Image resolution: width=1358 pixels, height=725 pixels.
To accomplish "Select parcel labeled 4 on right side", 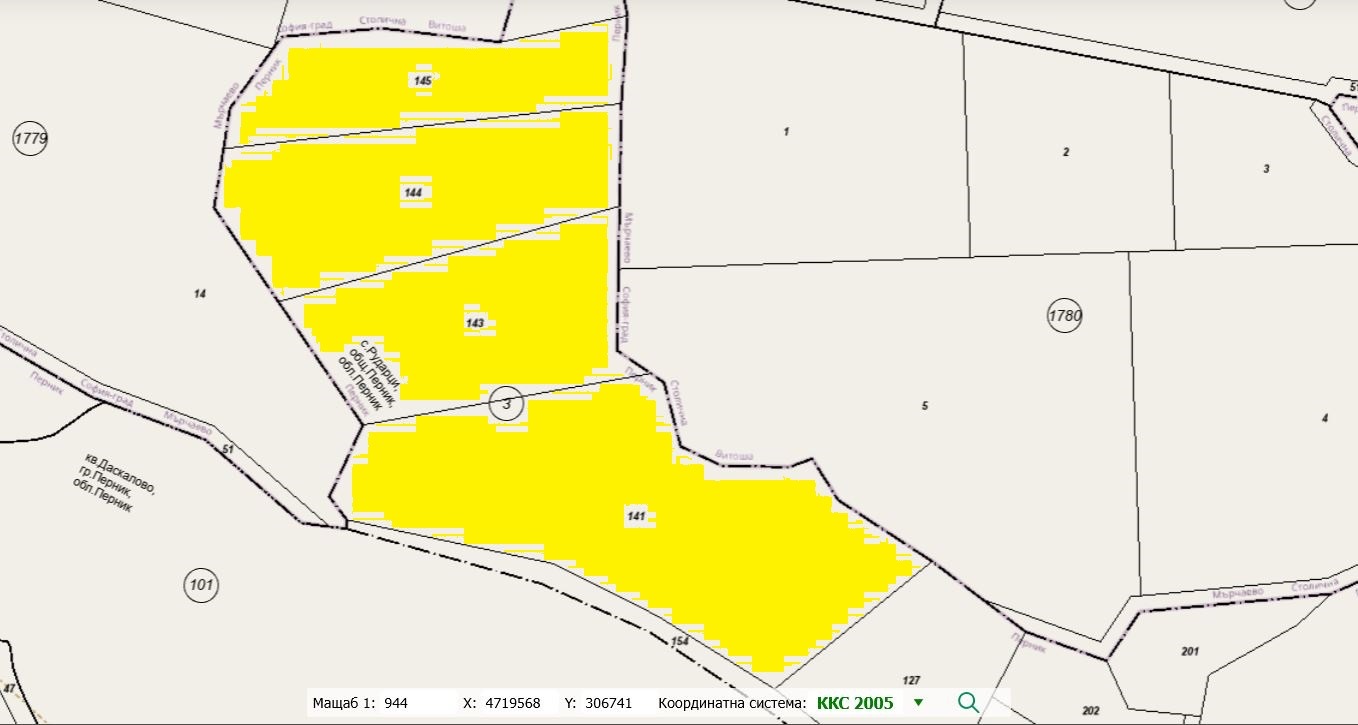I will [x=1324, y=417].
